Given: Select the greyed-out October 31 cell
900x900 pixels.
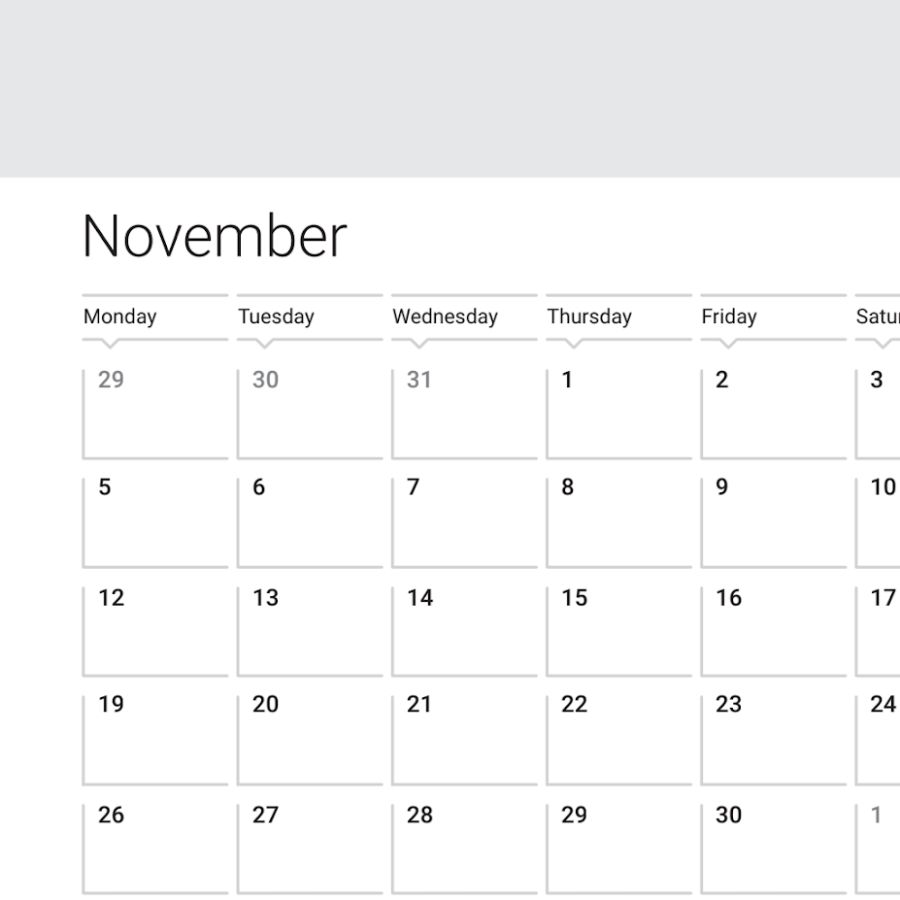Looking at the screenshot, I should 464,413.
